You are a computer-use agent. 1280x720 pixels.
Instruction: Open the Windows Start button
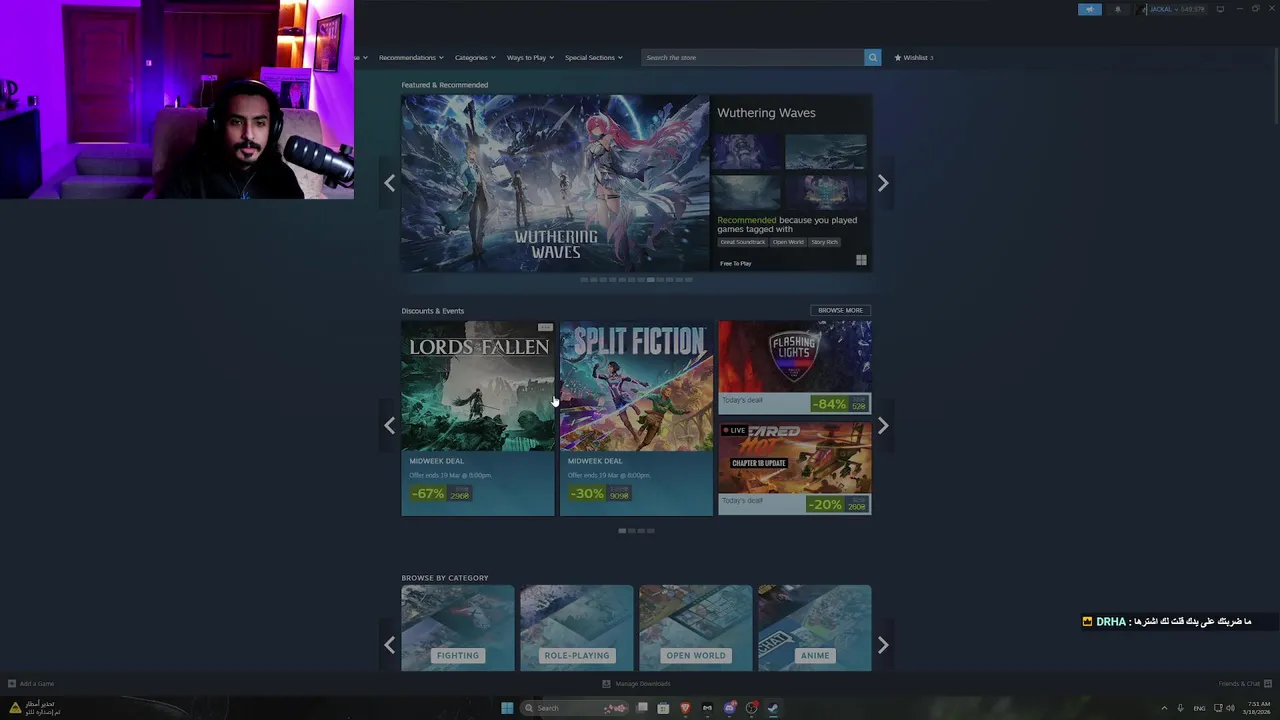tap(507, 708)
